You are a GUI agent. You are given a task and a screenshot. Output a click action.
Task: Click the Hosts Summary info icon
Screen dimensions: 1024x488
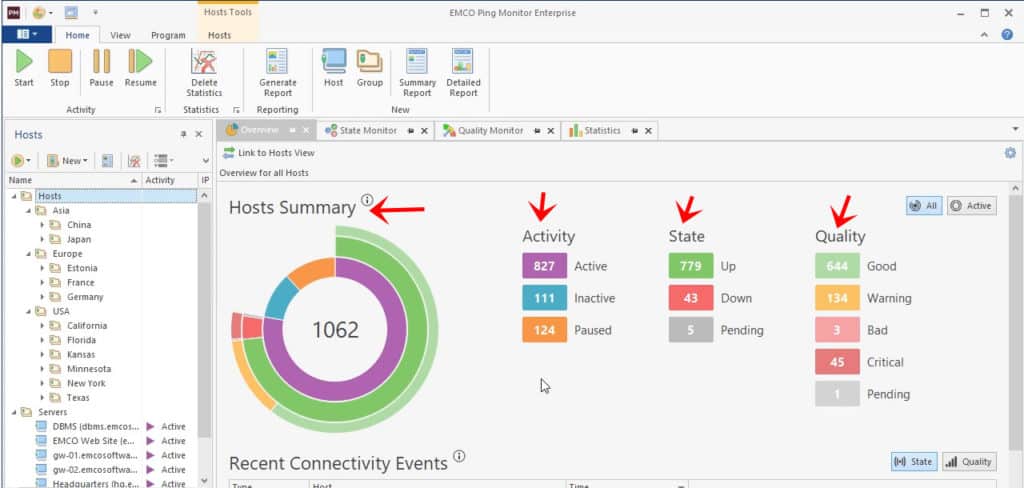point(367,200)
